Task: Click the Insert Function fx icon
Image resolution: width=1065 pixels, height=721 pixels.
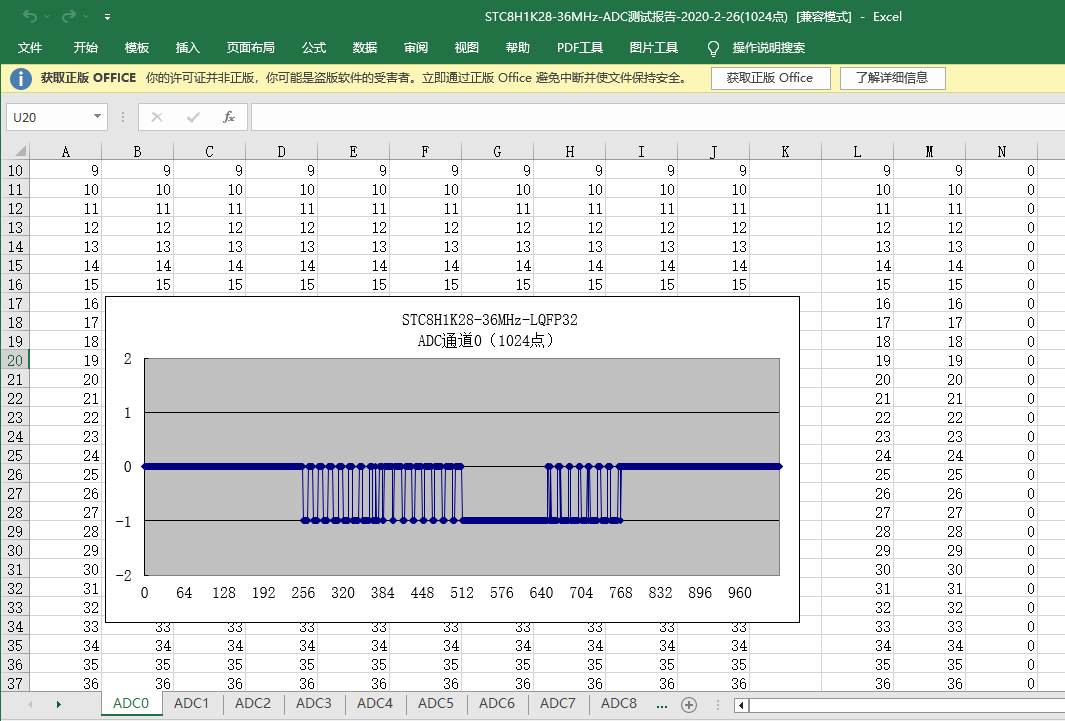Action: pyautogui.click(x=229, y=117)
